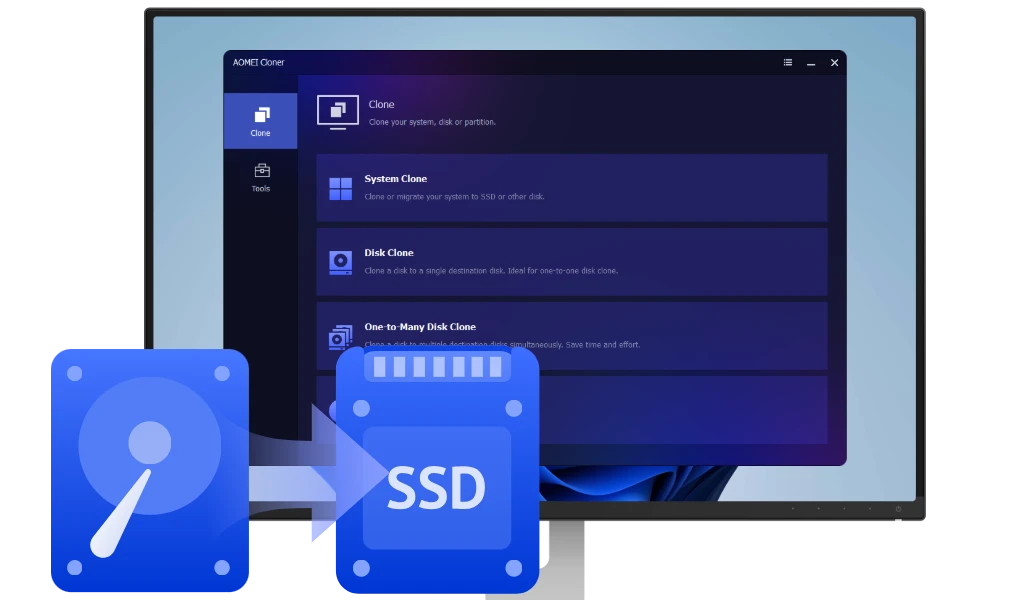Click 'Clone a disk to a single destination disk' description
This screenshot has height=600, width=1036.
pyautogui.click(x=491, y=270)
